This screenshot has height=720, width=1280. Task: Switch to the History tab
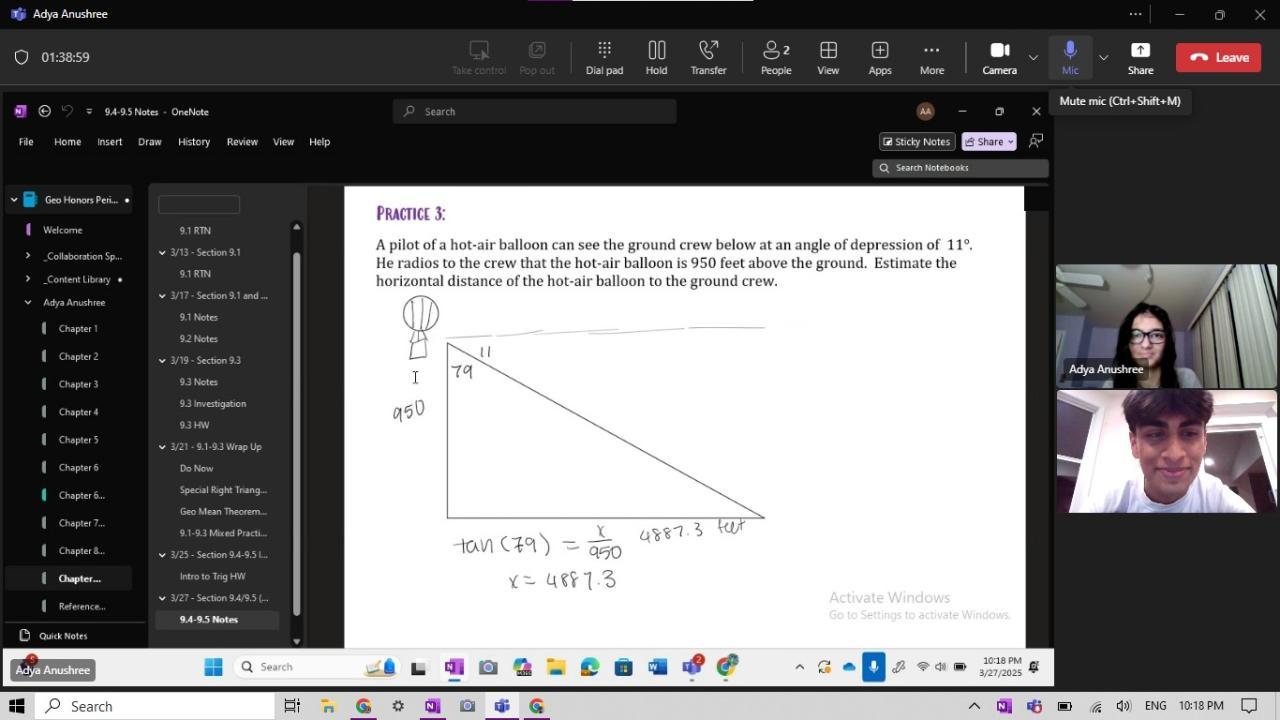pyautogui.click(x=194, y=142)
